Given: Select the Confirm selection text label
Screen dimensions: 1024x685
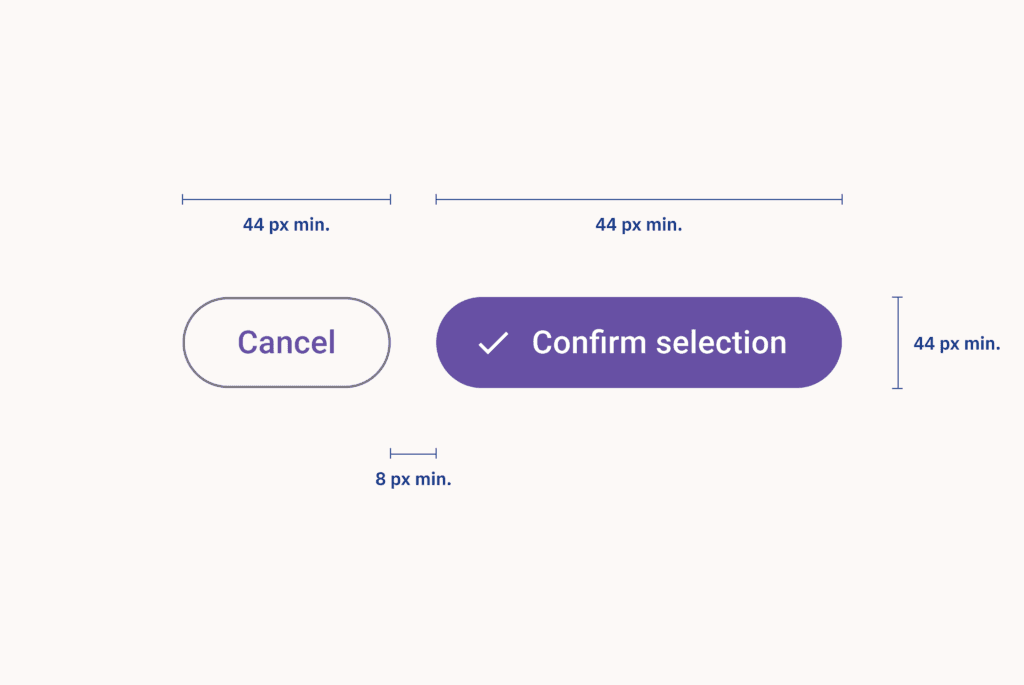Looking at the screenshot, I should pos(660,342).
